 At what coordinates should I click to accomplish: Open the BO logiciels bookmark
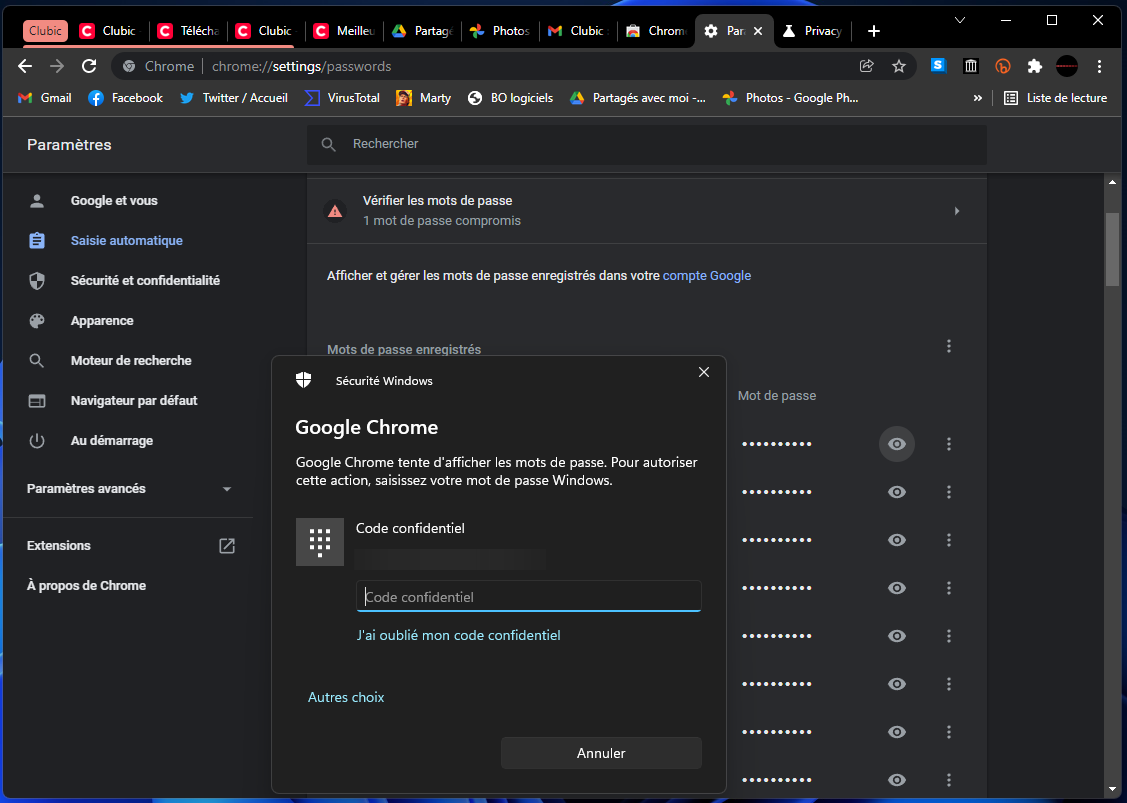click(510, 98)
